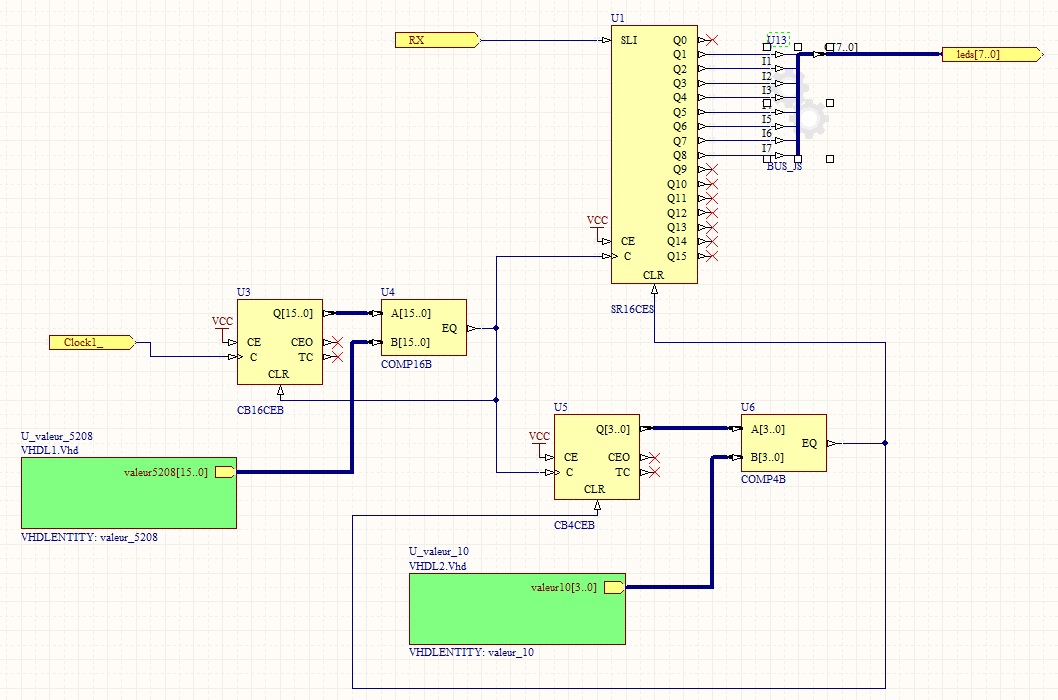Viewport: 1058px width, 700px height.
Task: Click the Clock1_ input port
Action: 90,343
